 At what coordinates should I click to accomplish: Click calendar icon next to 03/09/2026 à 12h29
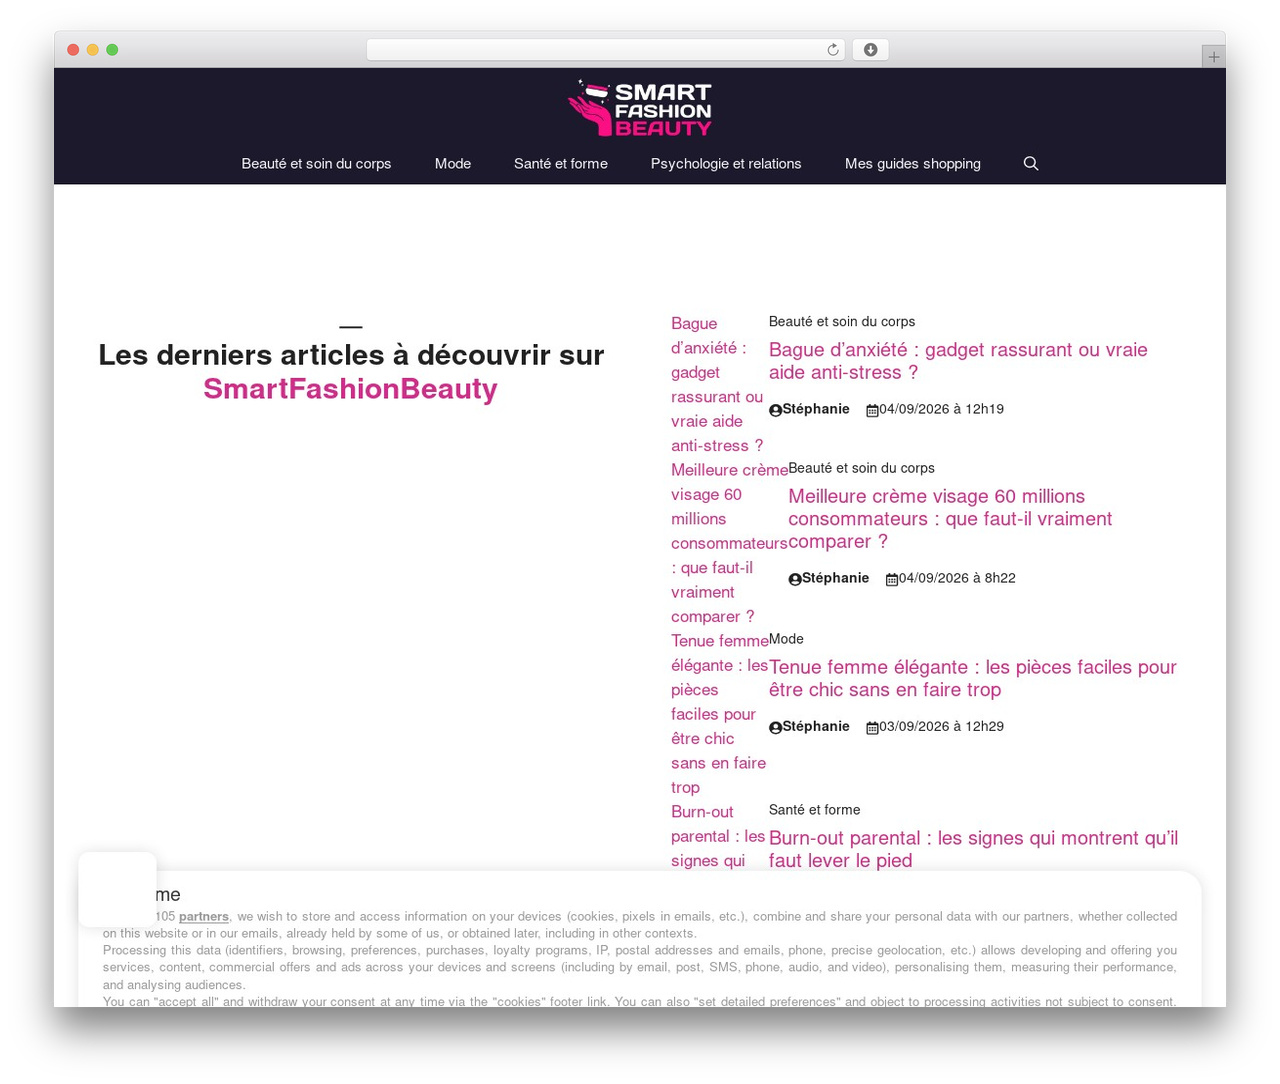[872, 727]
